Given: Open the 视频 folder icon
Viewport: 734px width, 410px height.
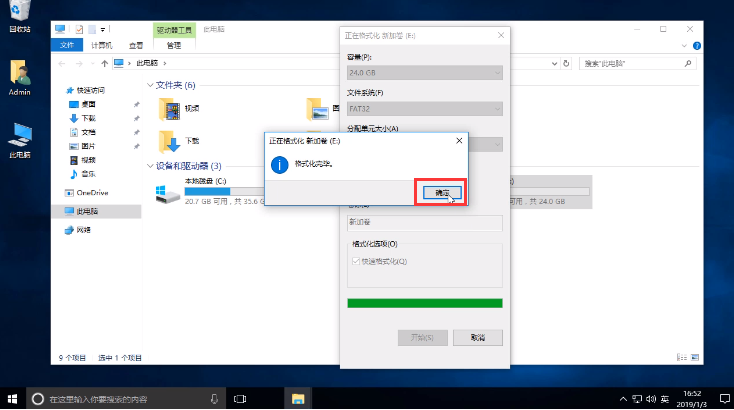Looking at the screenshot, I should [168, 108].
